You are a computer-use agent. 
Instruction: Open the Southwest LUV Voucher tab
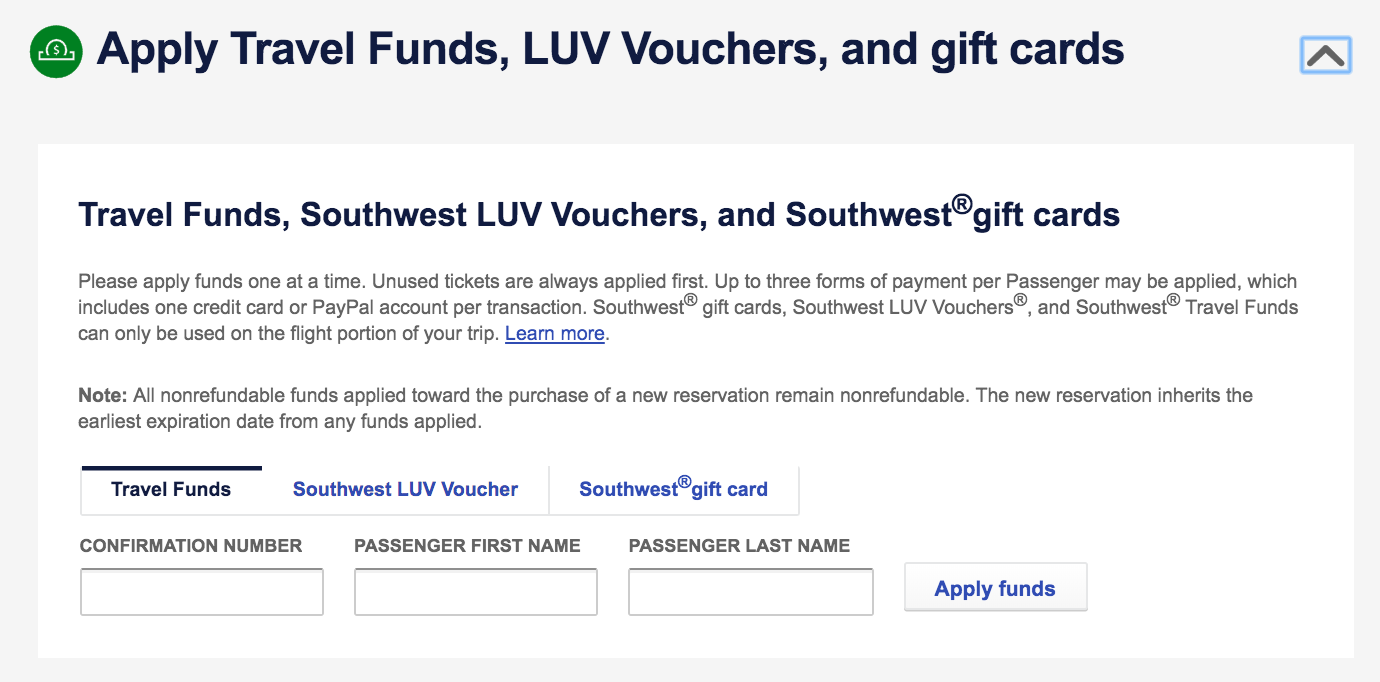405,490
